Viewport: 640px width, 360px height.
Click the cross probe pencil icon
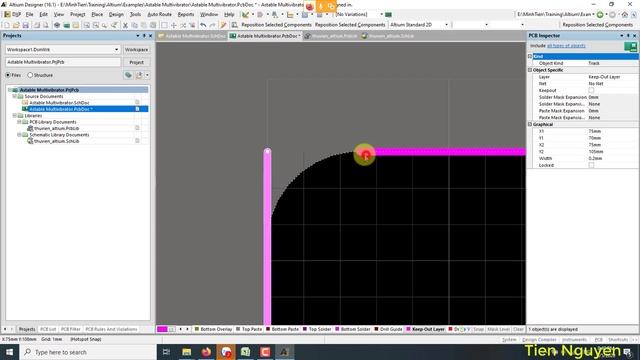223,25
